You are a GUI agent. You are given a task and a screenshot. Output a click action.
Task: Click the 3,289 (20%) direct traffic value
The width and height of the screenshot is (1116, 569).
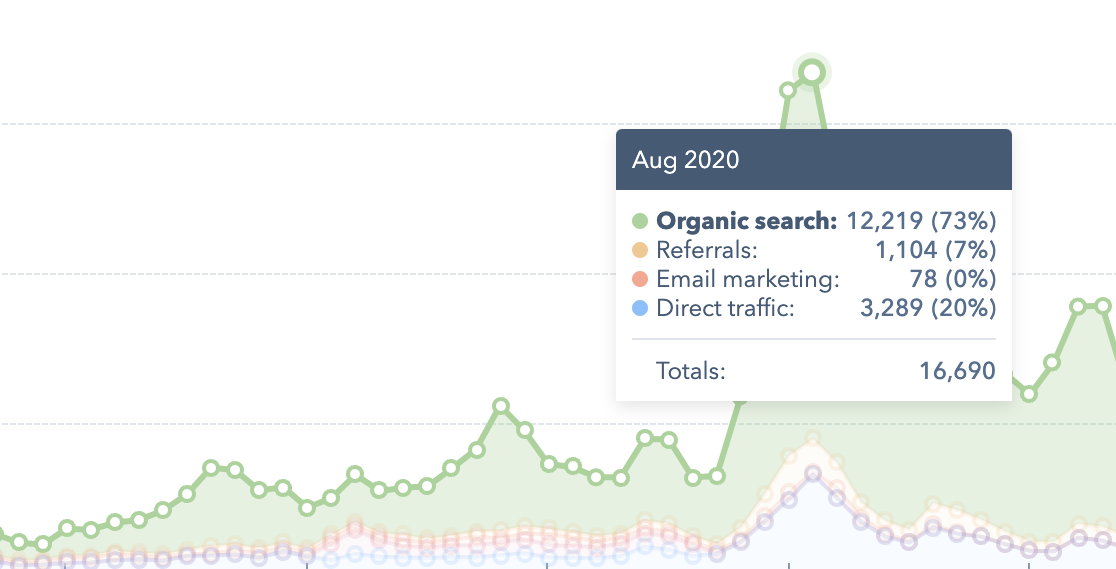click(x=928, y=308)
